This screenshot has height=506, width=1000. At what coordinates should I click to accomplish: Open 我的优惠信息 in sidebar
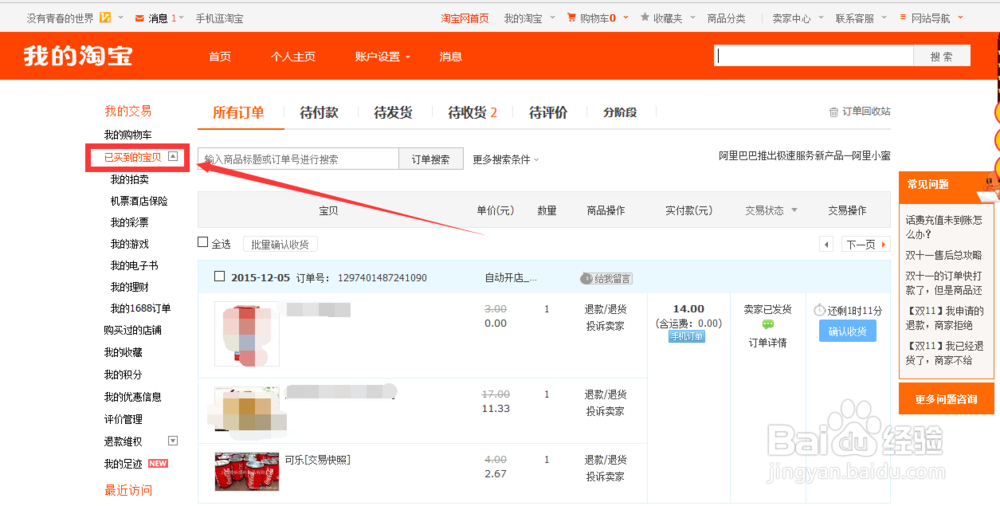tap(133, 397)
